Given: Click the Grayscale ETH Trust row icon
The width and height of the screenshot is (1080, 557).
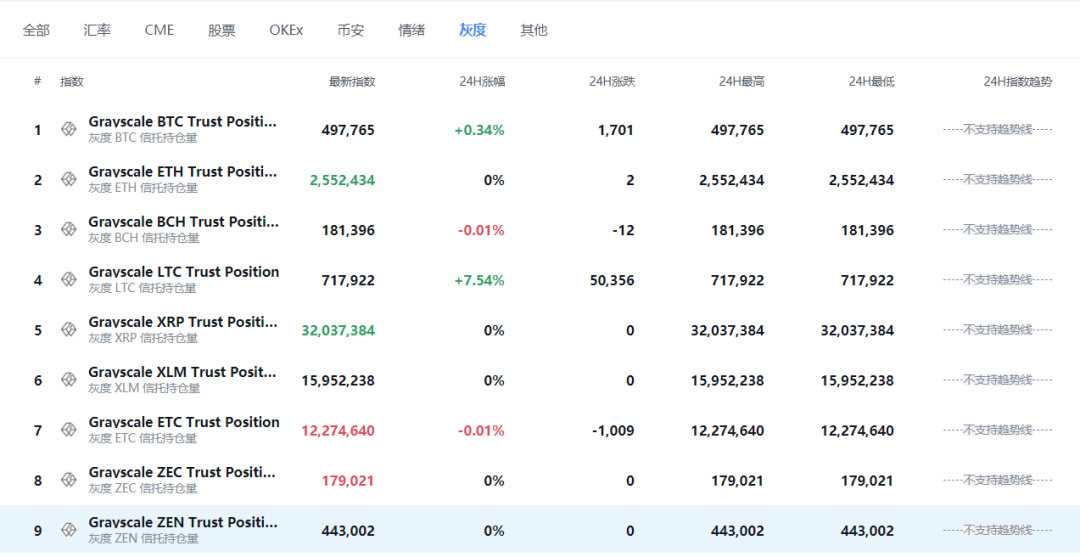Looking at the screenshot, I should coord(69,179).
